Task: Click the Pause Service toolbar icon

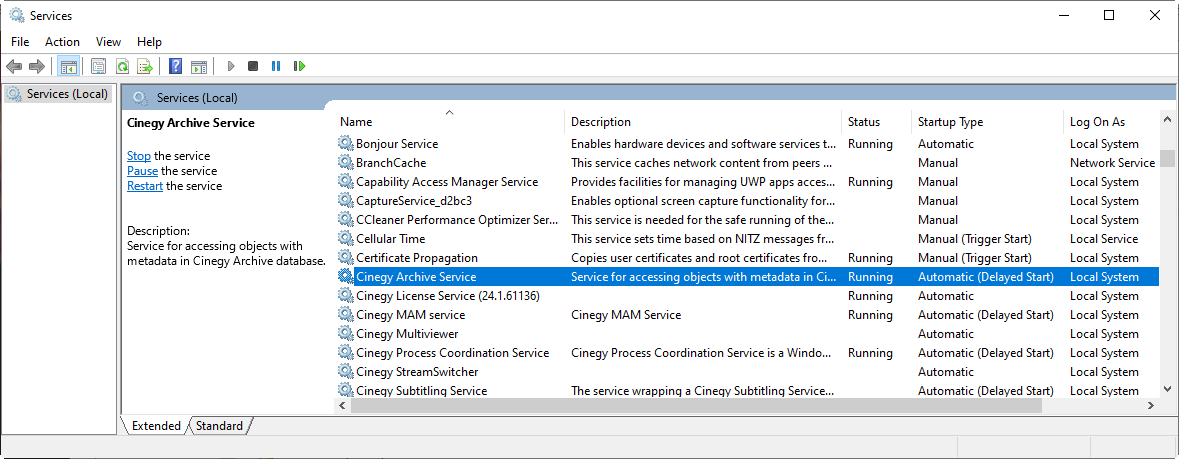Action: click(276, 66)
